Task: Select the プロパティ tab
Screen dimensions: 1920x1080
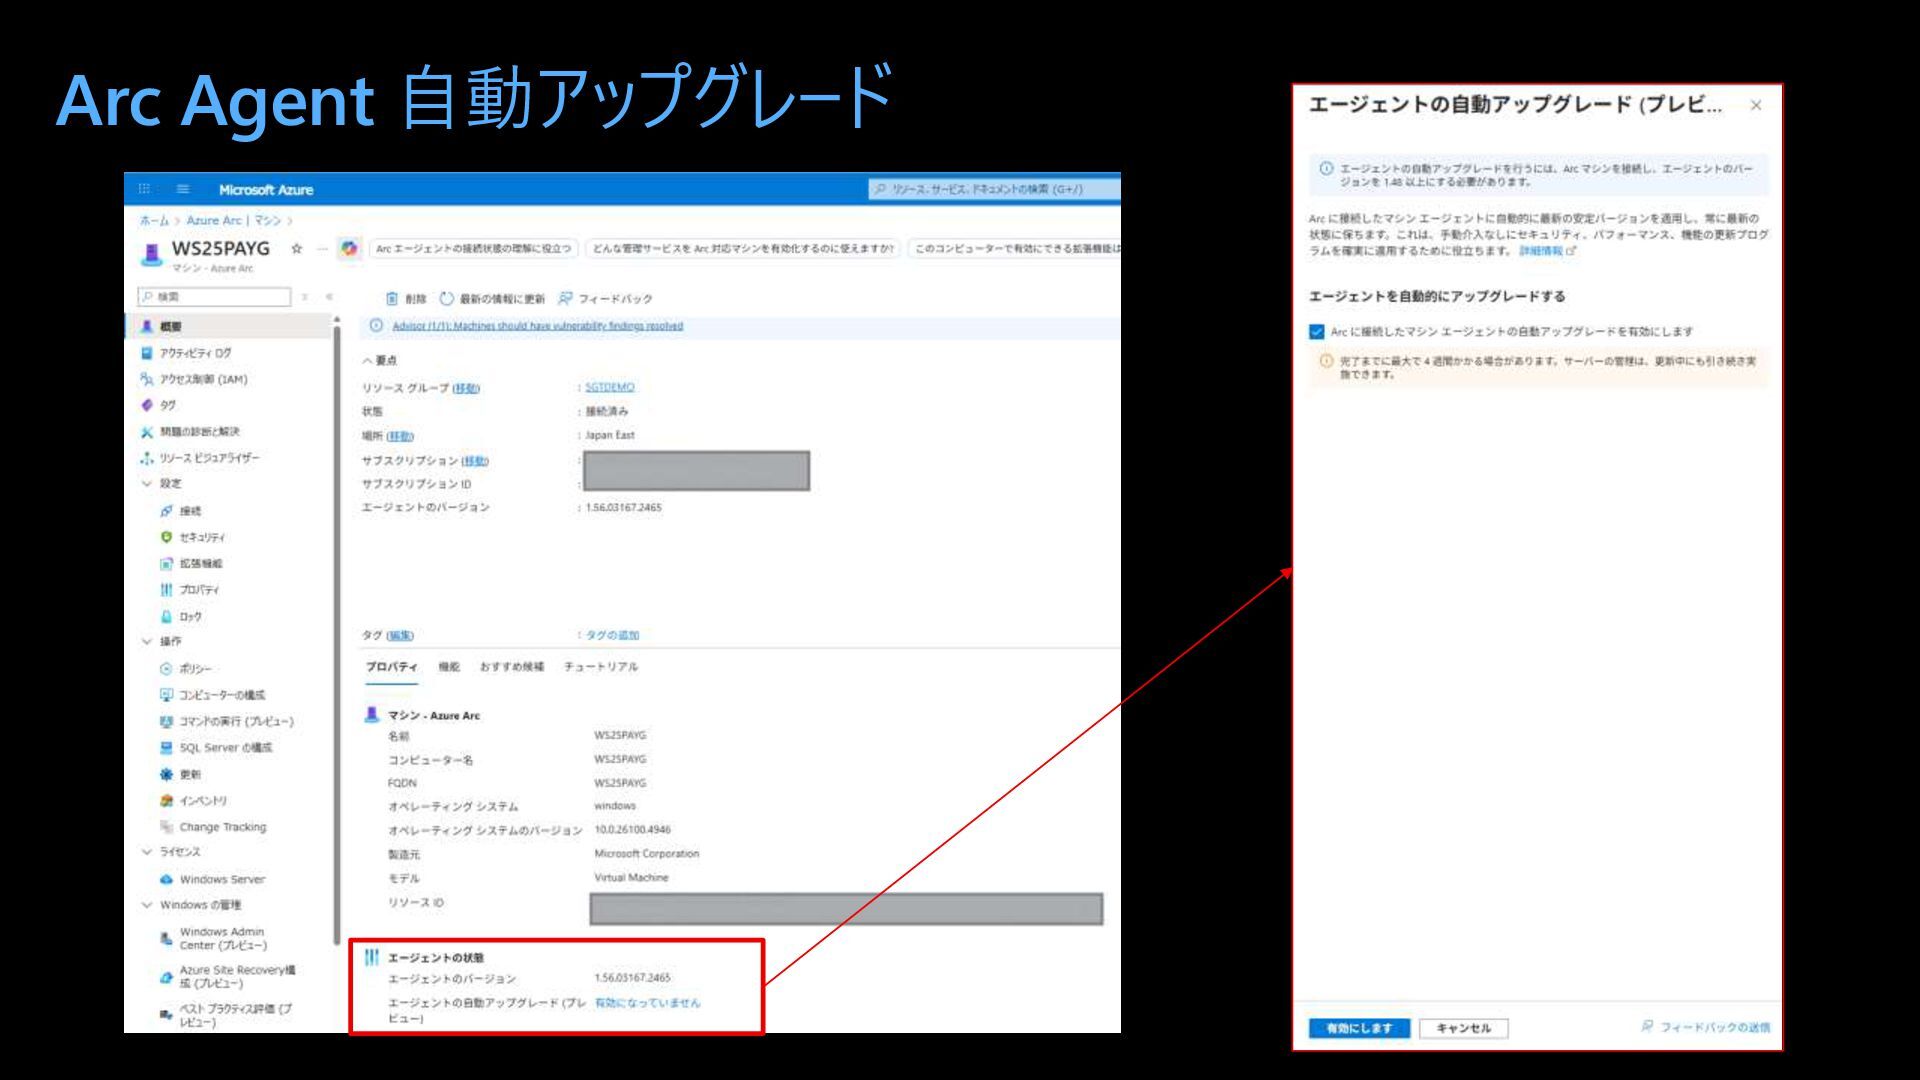Action: 391,667
